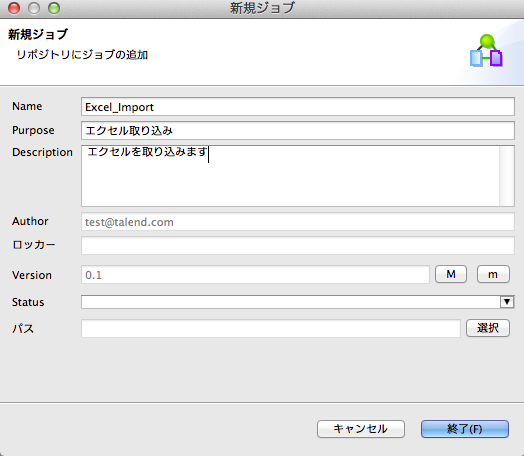The width and height of the screenshot is (524, 456).
Task: Increment minor version with lowercase m button
Action: (493, 274)
